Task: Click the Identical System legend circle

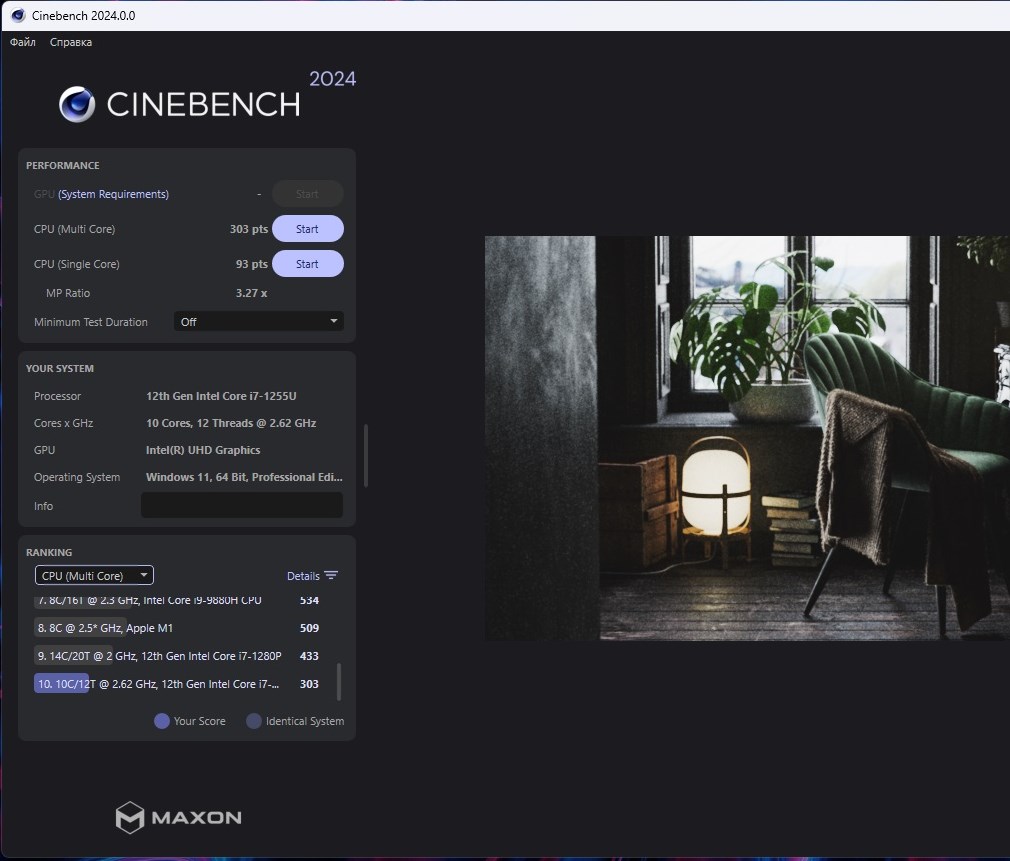Action: [x=254, y=721]
